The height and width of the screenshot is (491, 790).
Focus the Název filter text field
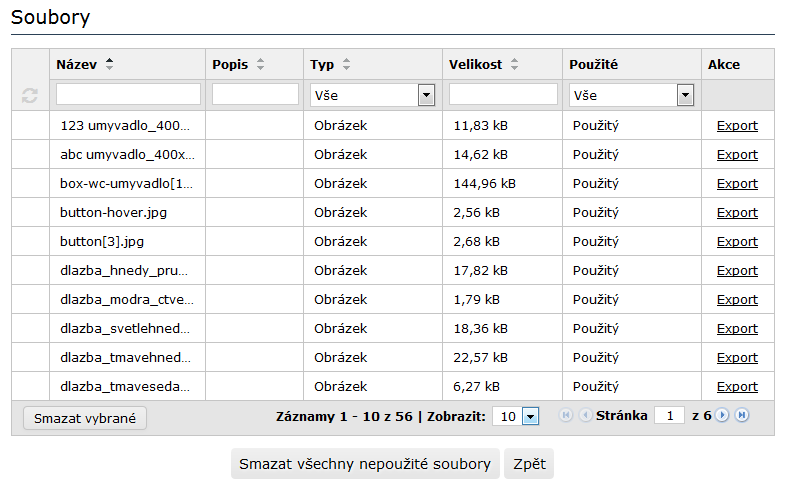coord(128,94)
